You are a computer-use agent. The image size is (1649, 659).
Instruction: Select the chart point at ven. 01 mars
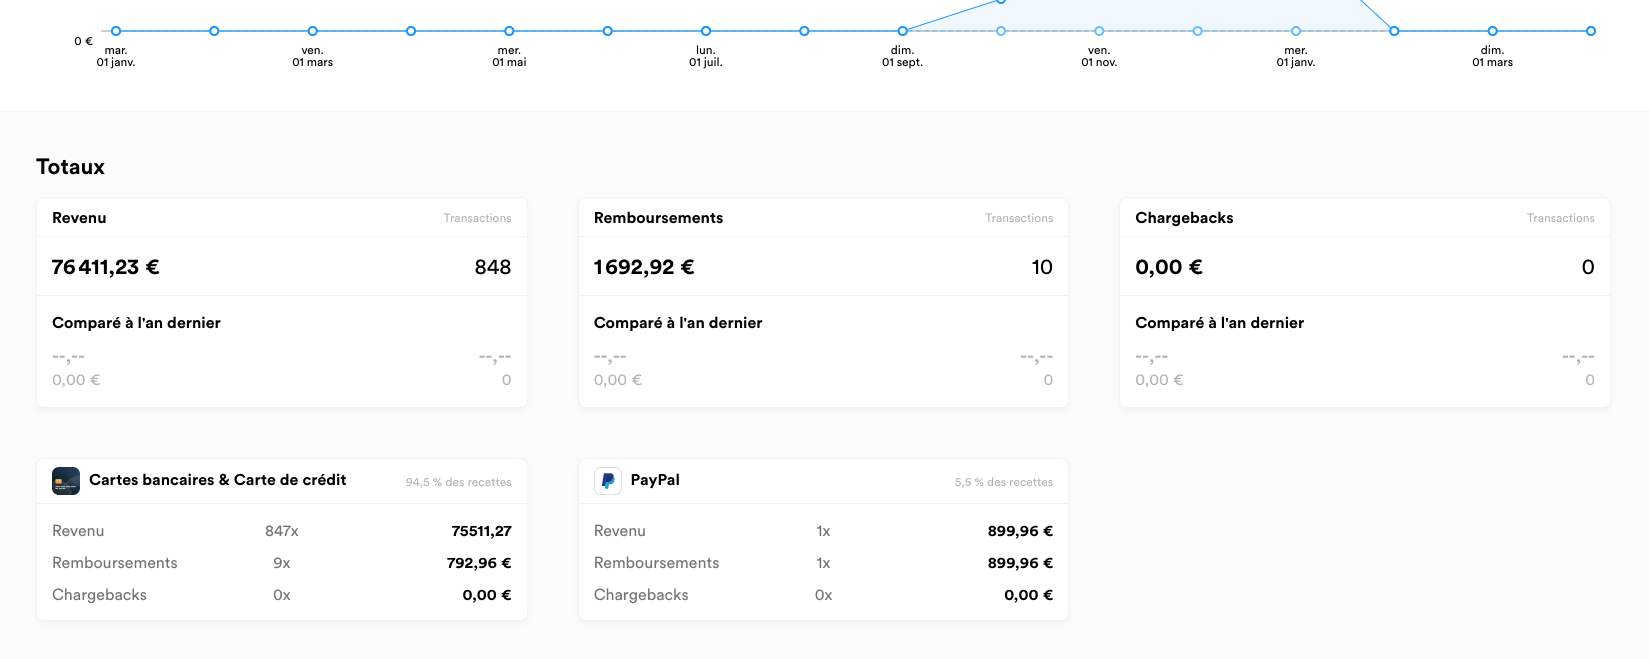coord(313,31)
